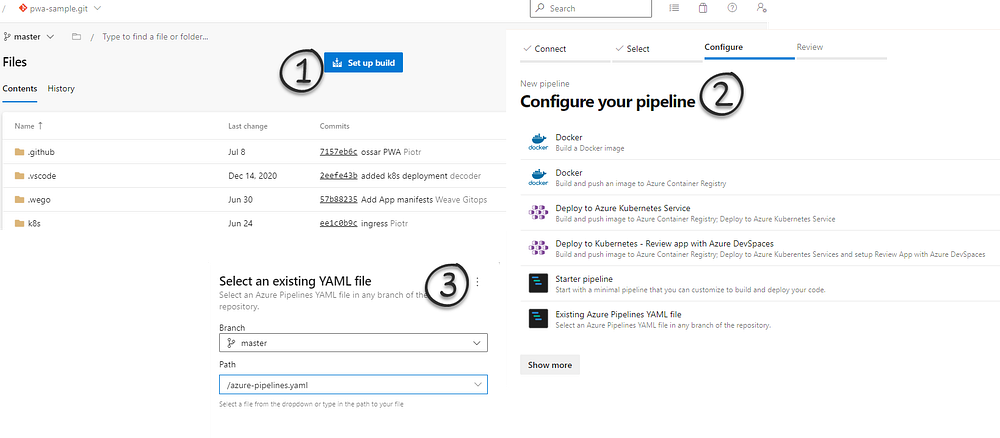The width and height of the screenshot is (1000, 438).
Task: Open the marketplace shopping bag icon
Action: point(703,8)
